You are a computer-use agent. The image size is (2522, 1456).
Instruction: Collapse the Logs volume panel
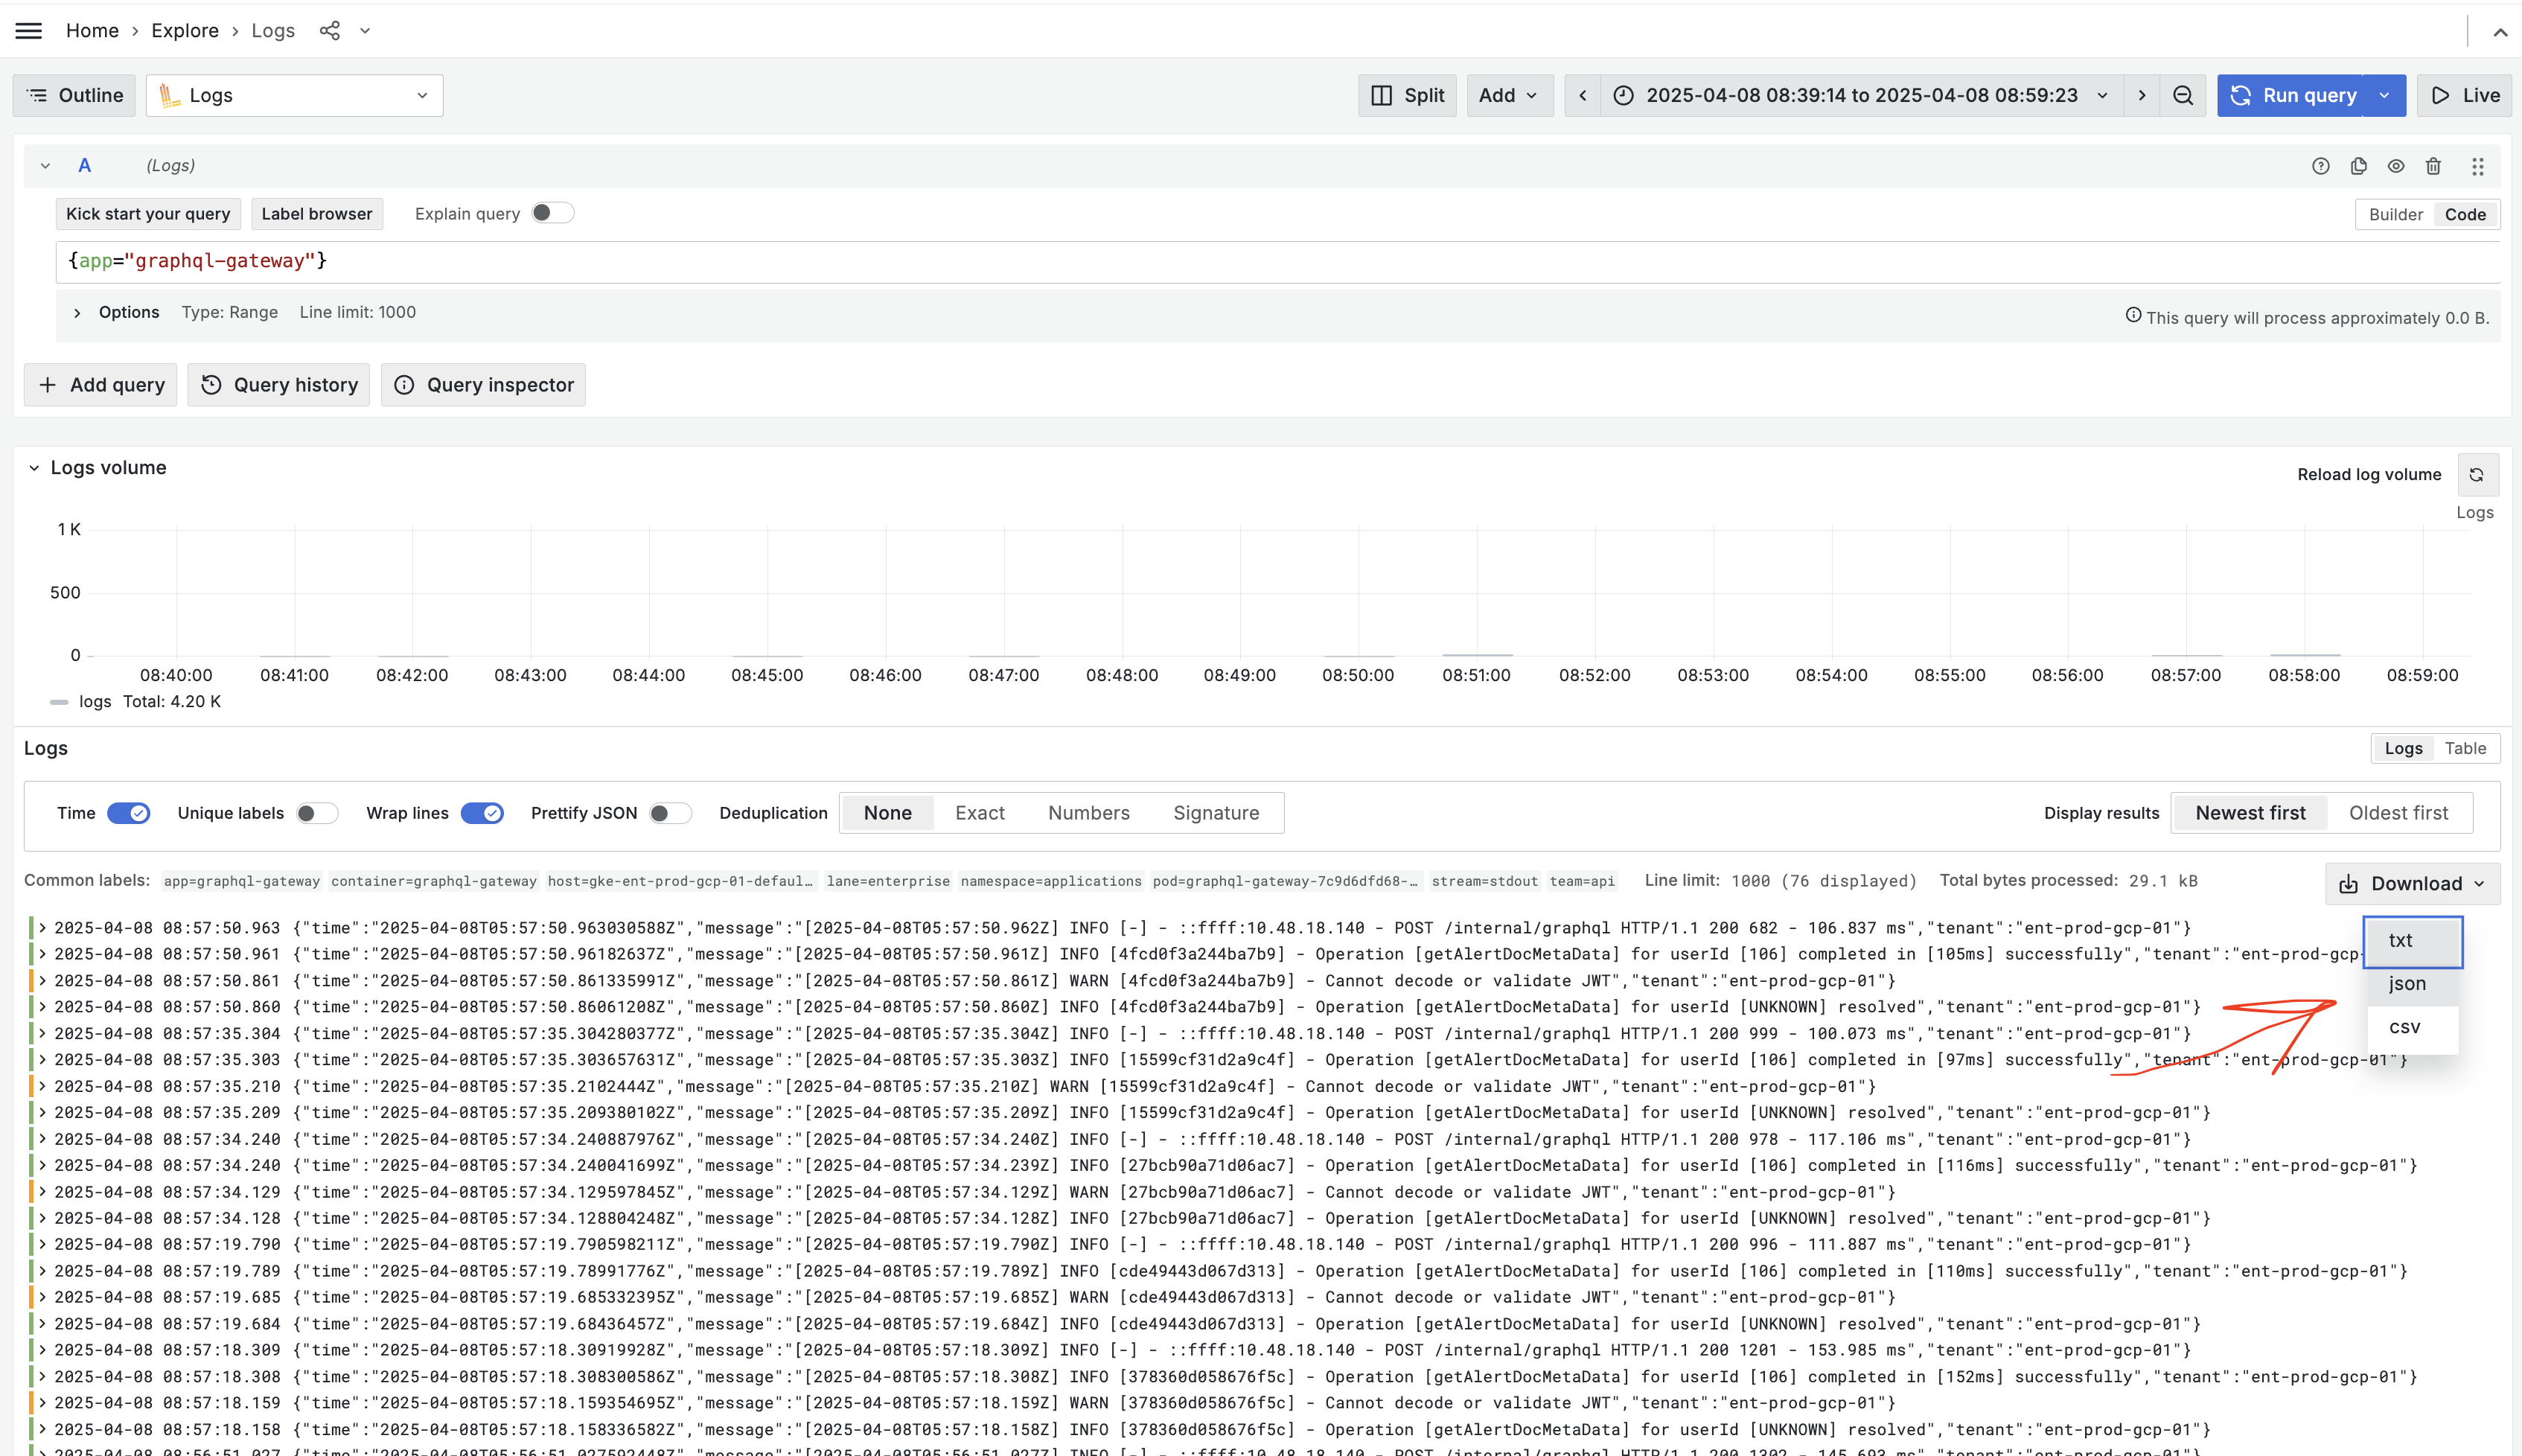34,468
